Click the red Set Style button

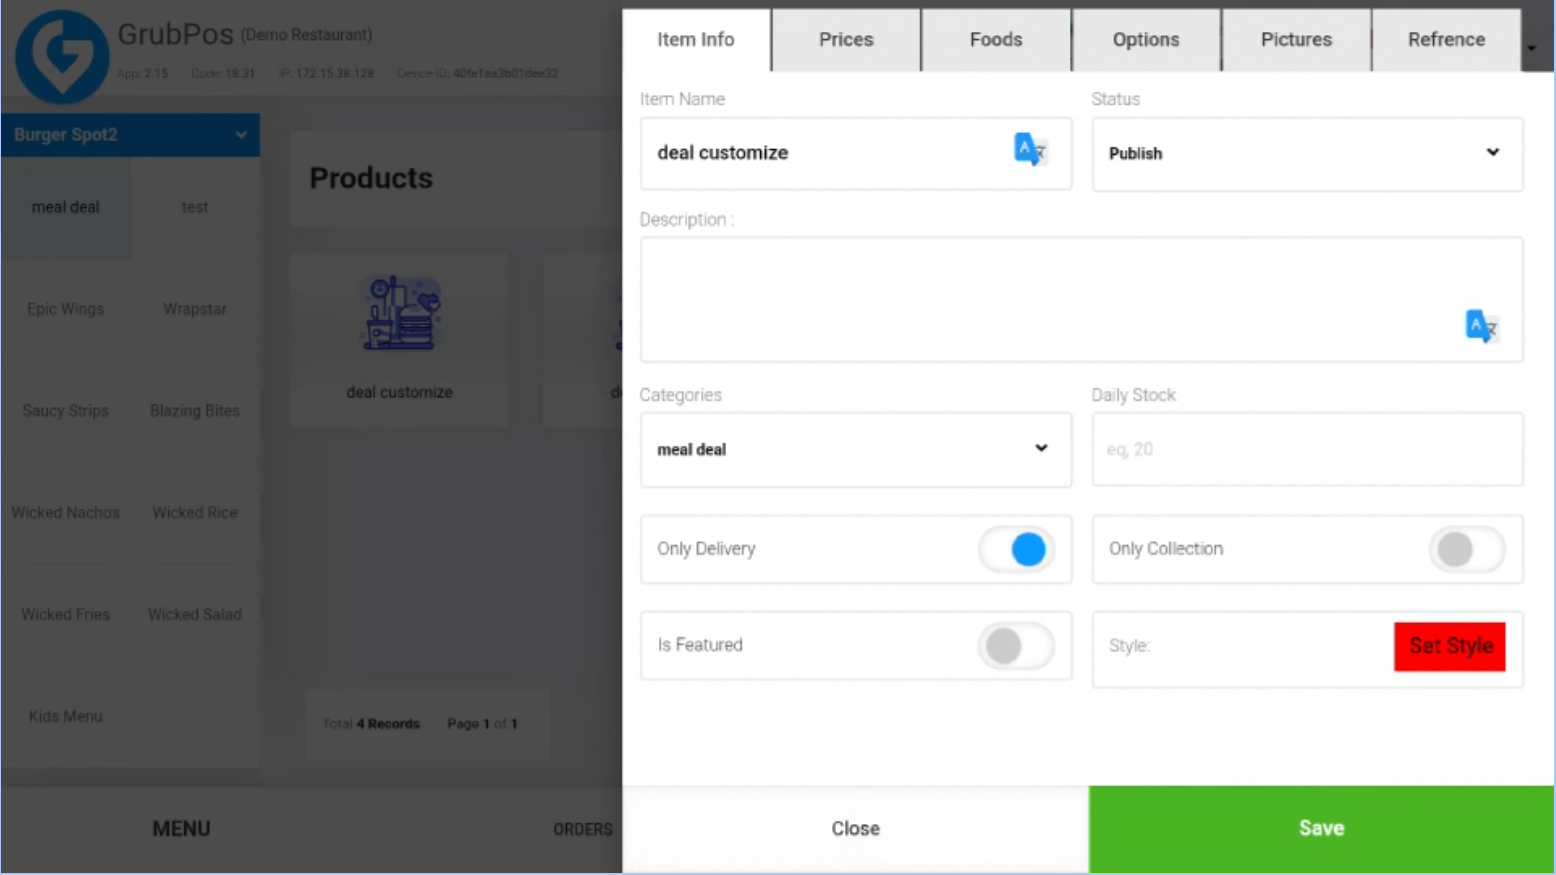(1449, 647)
